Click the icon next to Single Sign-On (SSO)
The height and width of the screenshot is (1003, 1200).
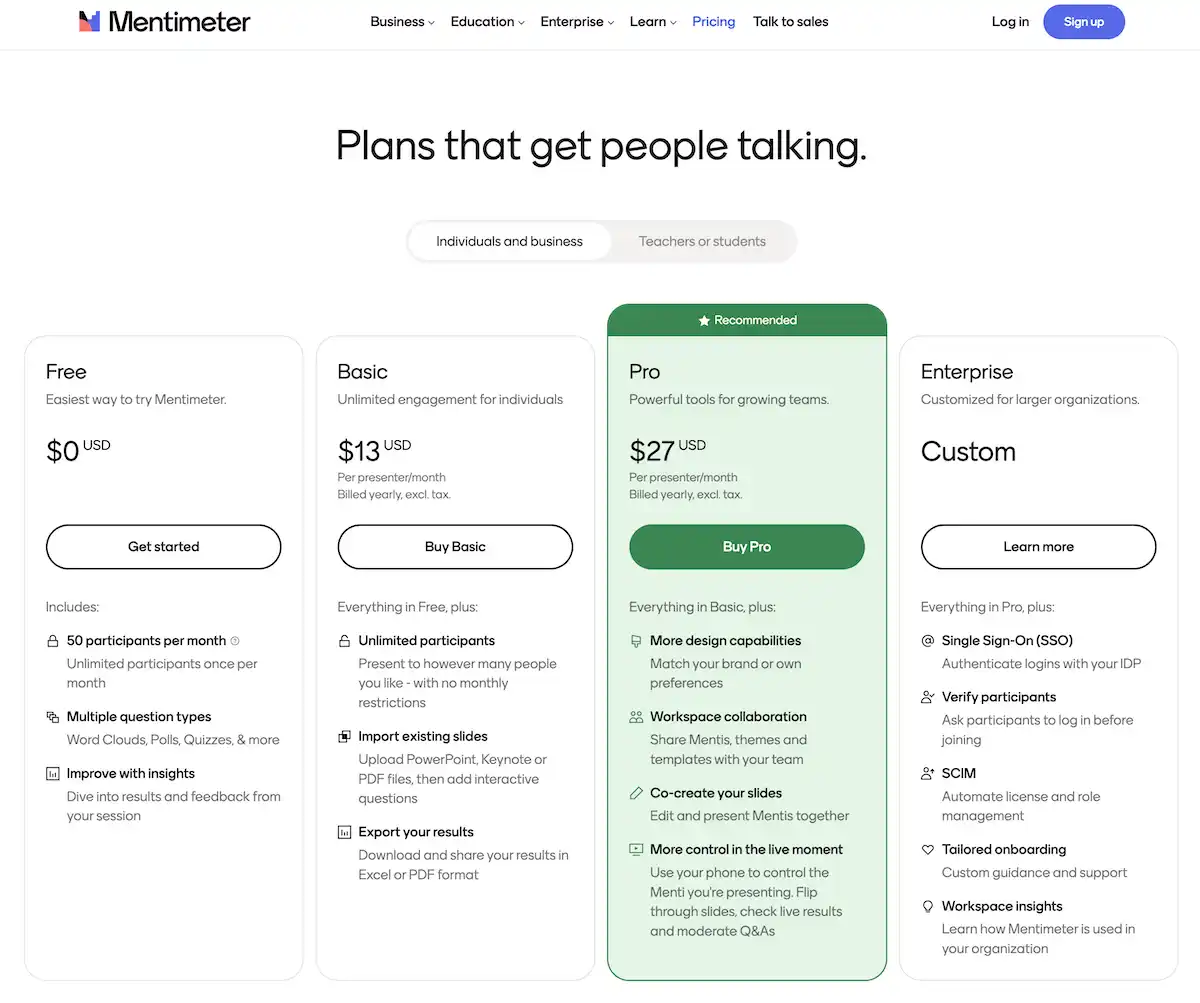927,640
